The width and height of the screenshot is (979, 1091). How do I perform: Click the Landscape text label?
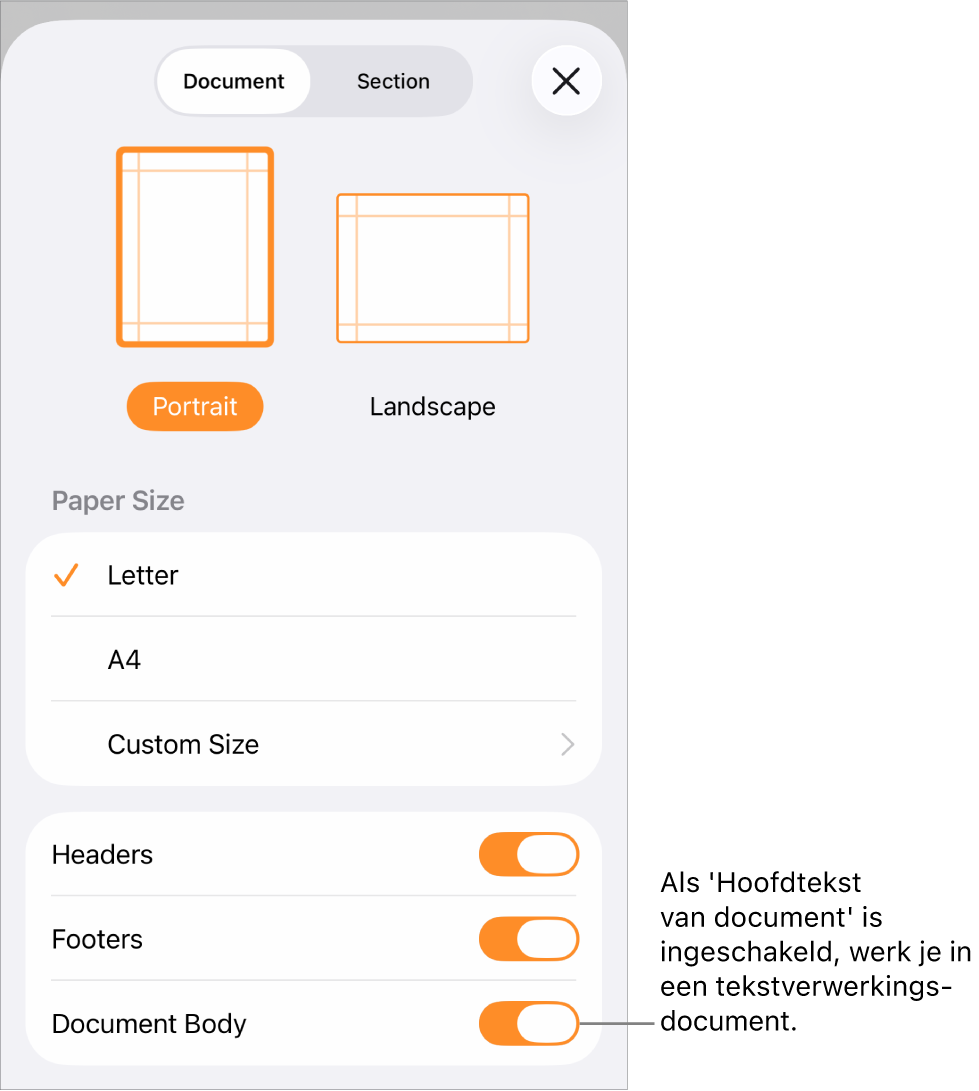click(433, 406)
